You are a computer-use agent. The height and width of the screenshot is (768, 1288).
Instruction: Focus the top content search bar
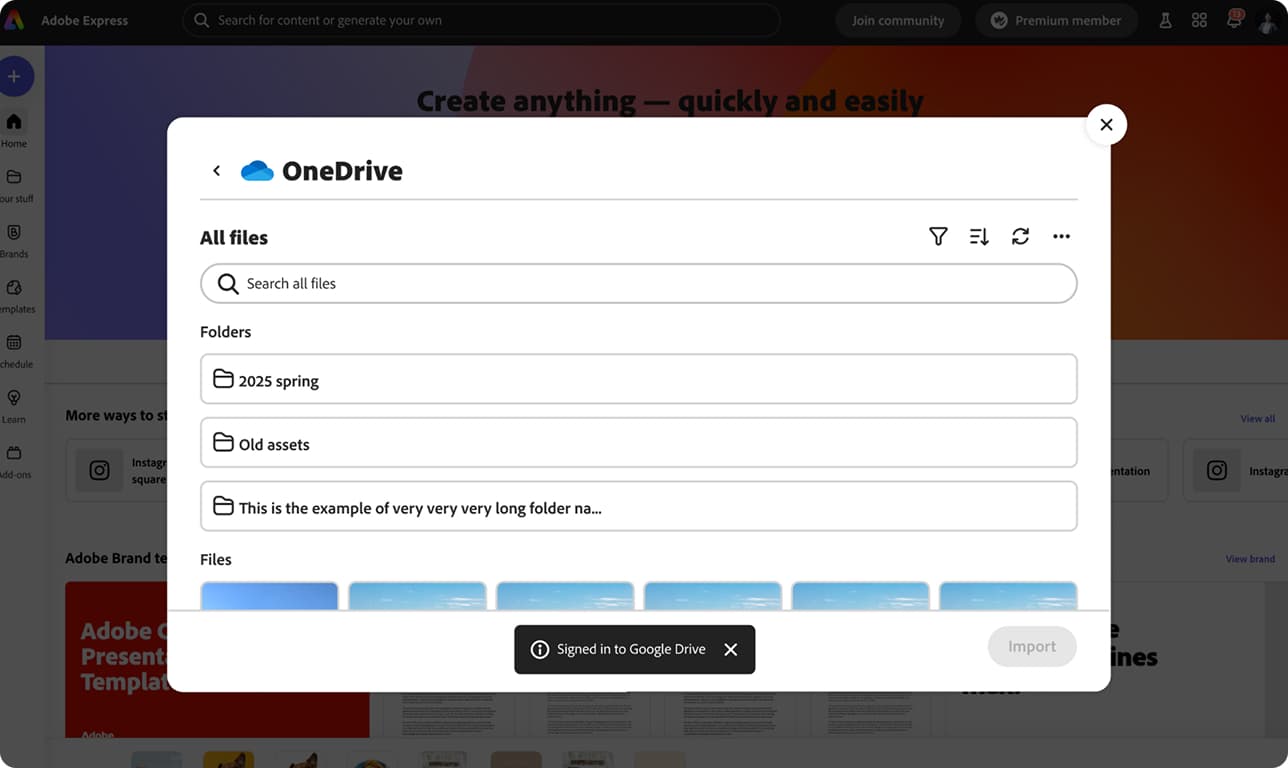coord(481,20)
